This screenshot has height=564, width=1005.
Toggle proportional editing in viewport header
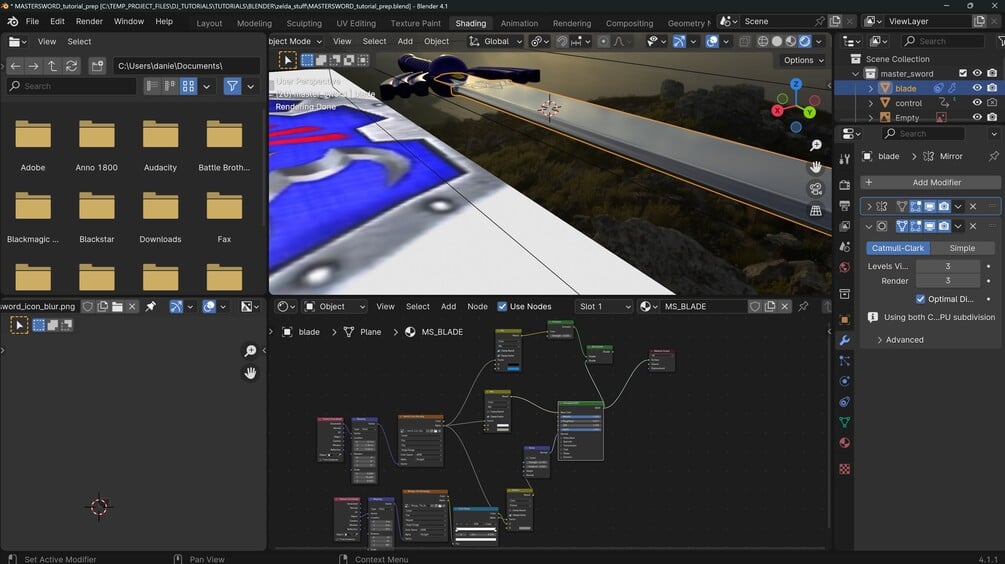tap(603, 41)
